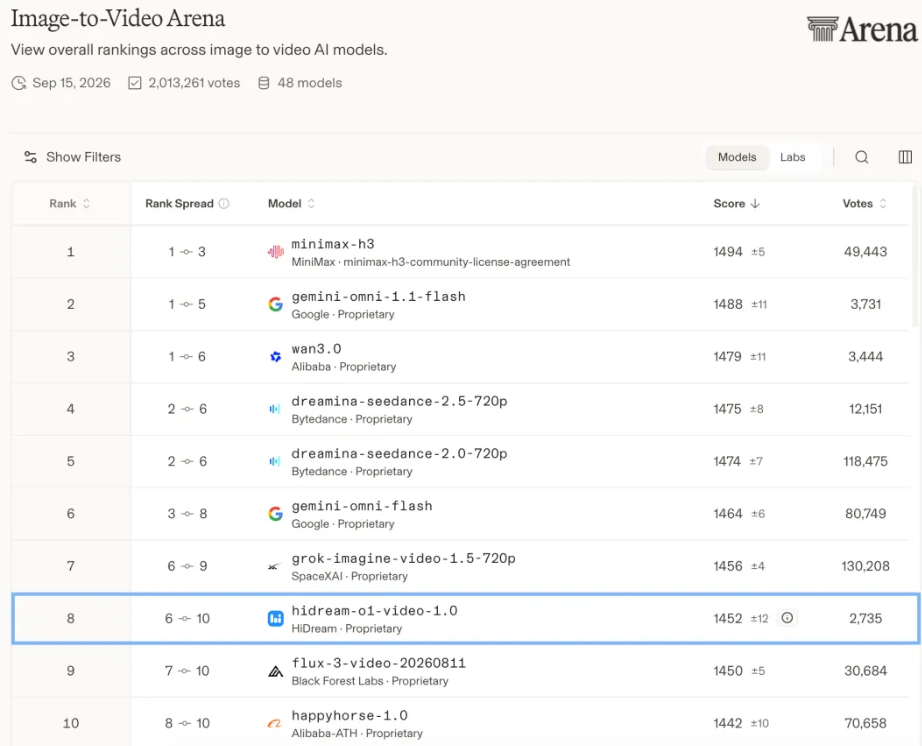Click the clock icon beside Sep 15, 2026
The image size is (922, 746).
19,83
